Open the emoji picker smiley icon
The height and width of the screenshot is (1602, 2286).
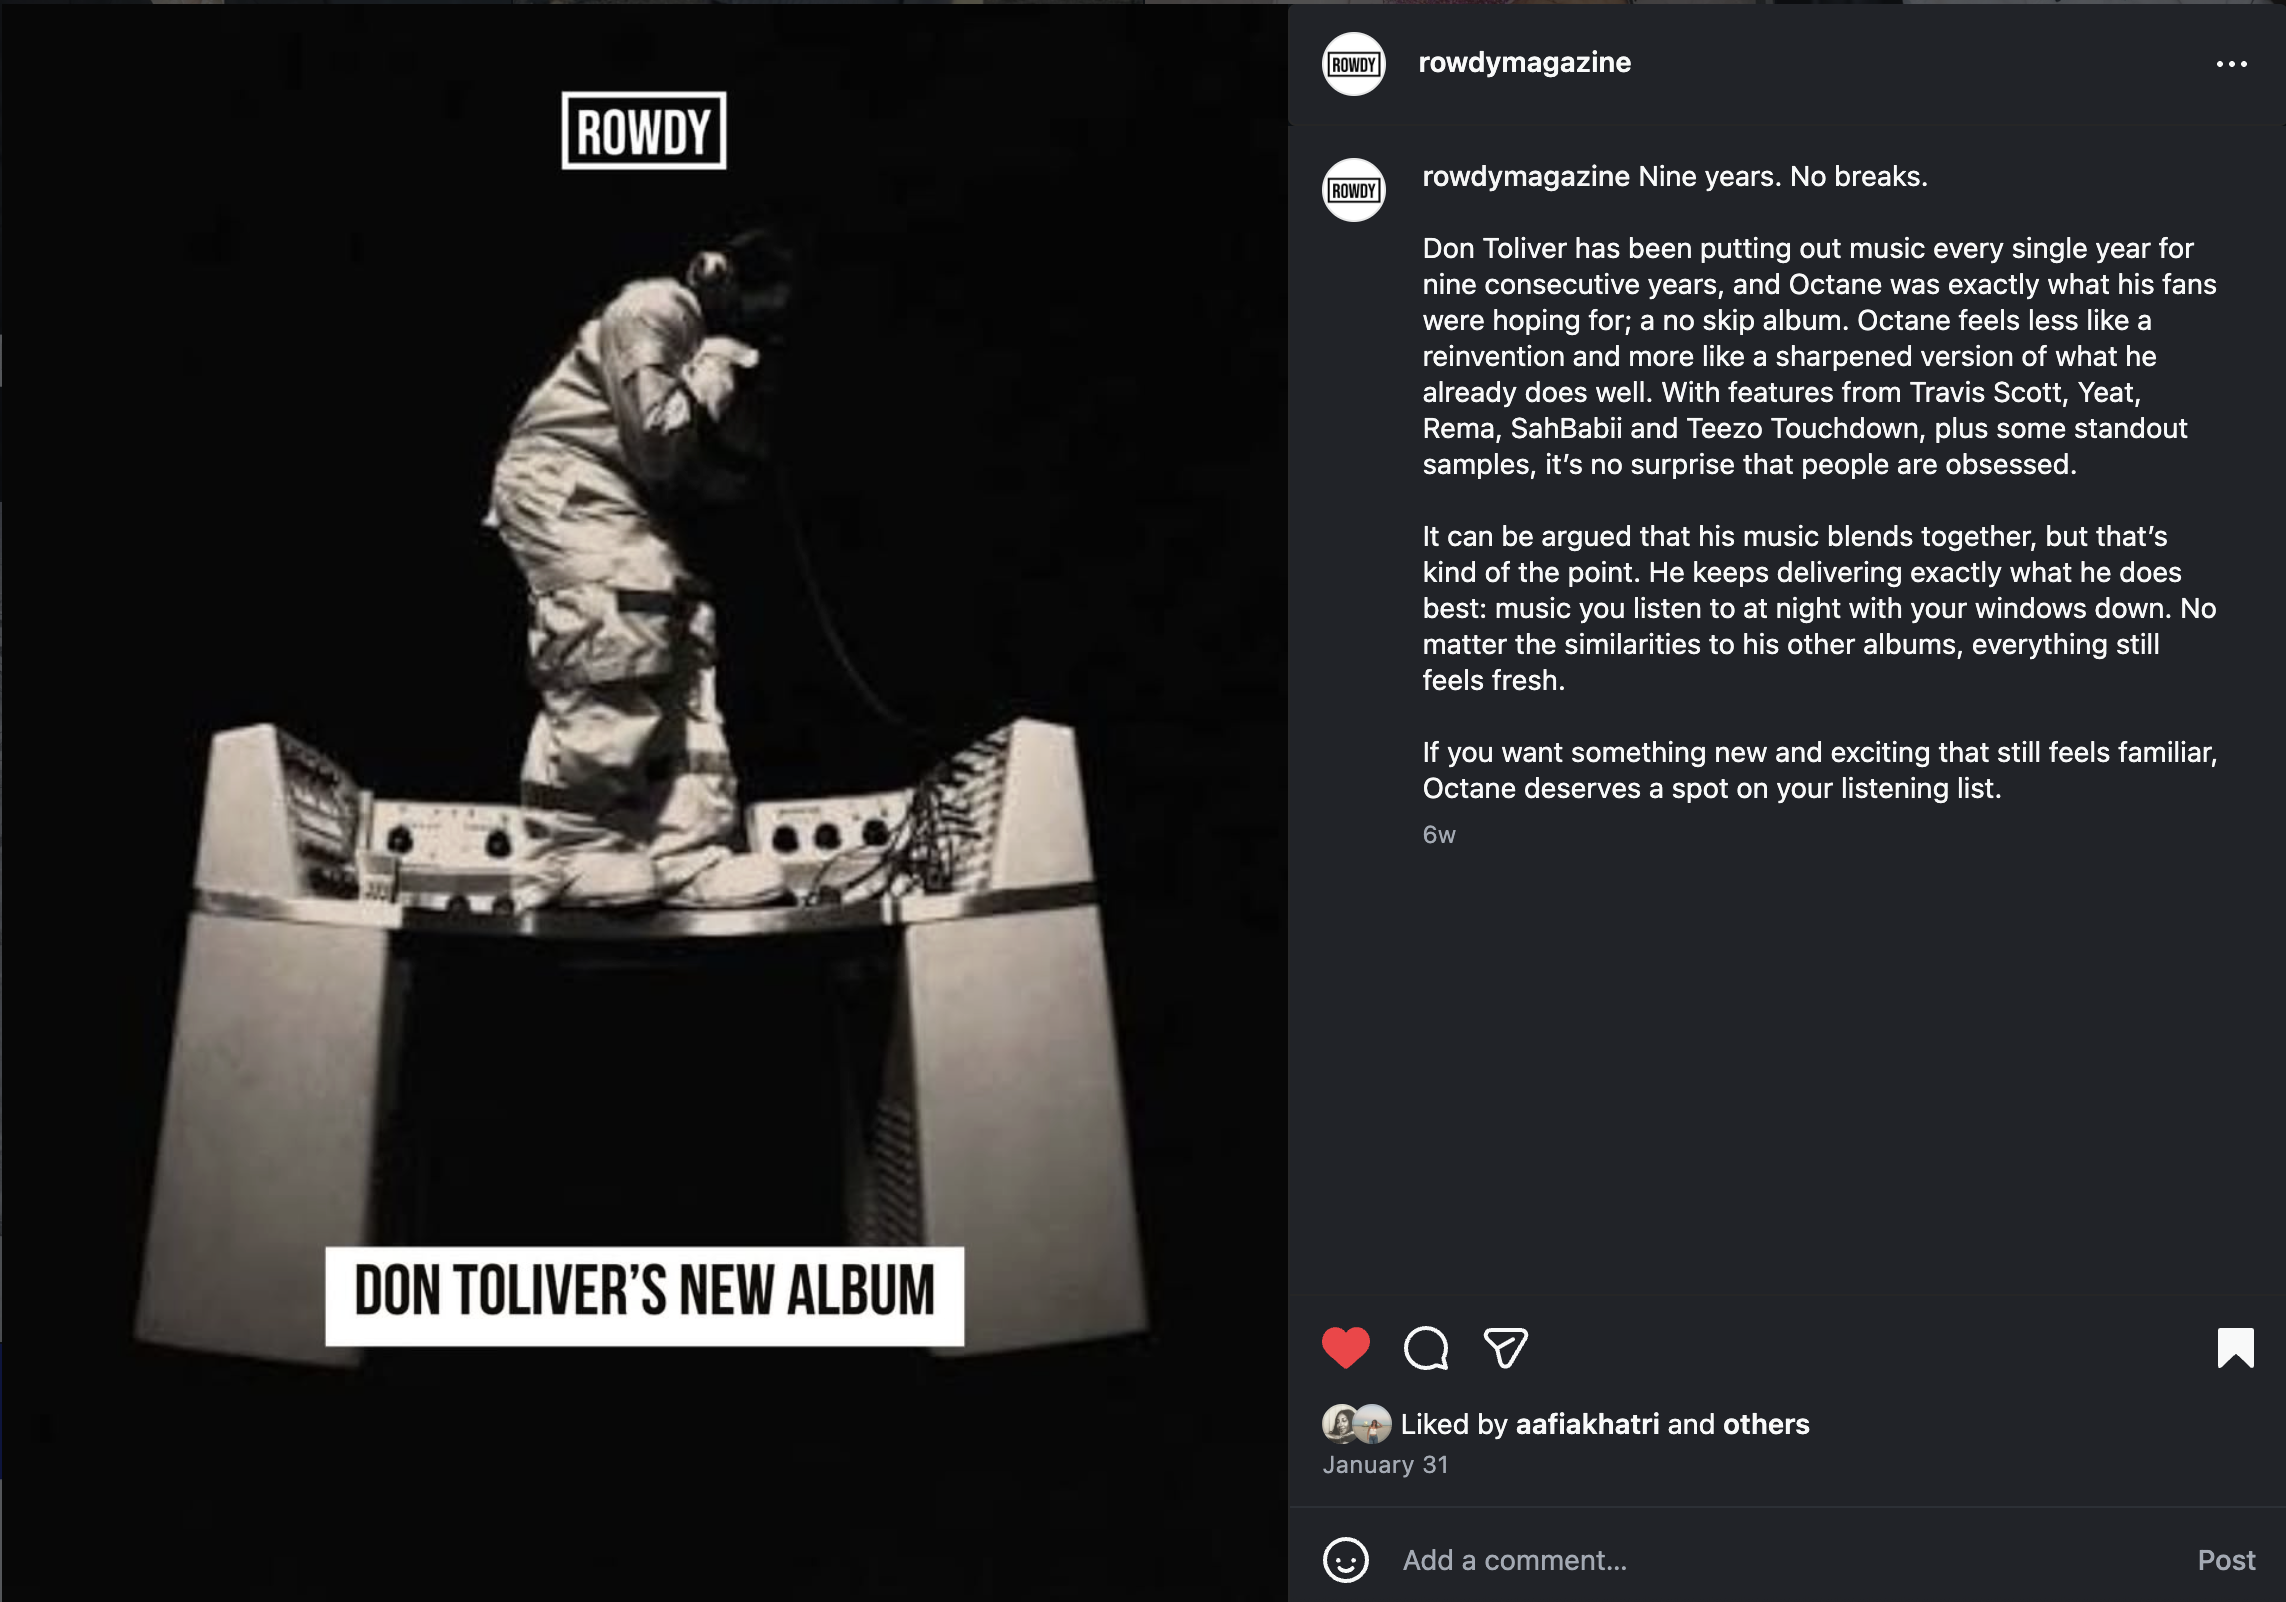[x=1345, y=1559]
